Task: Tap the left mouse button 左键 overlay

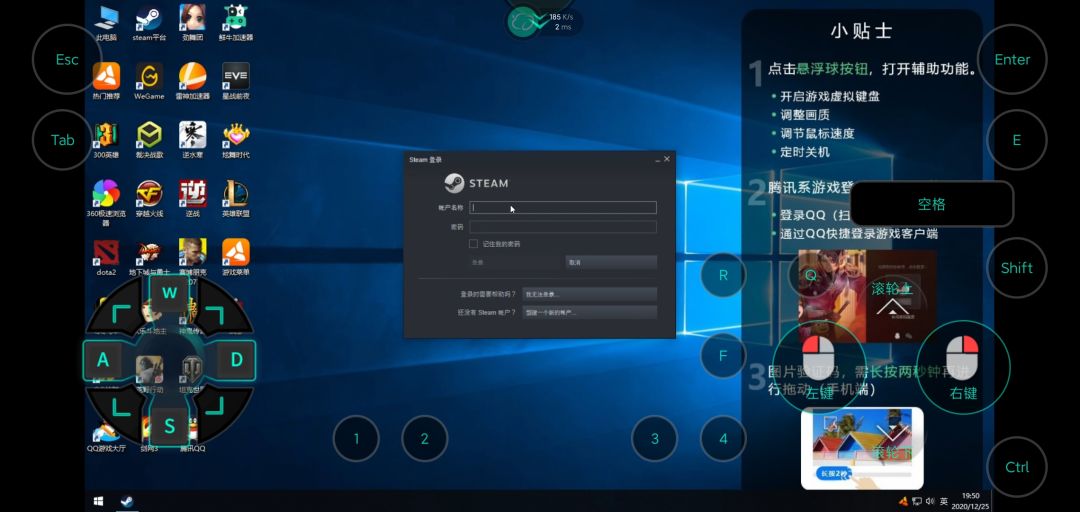Action: 819,368
